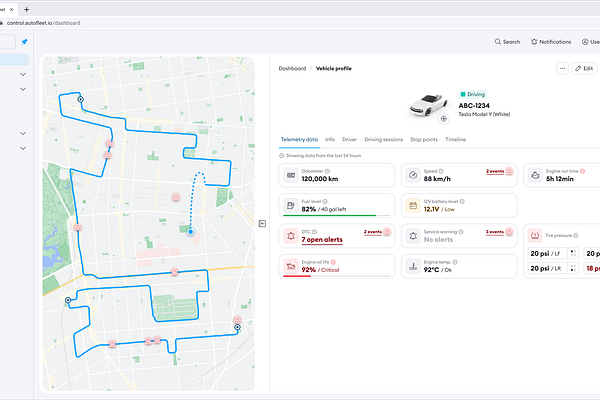This screenshot has height=400, width=600.
Task: Click info icon next to DTC
Action: [x=314, y=232]
